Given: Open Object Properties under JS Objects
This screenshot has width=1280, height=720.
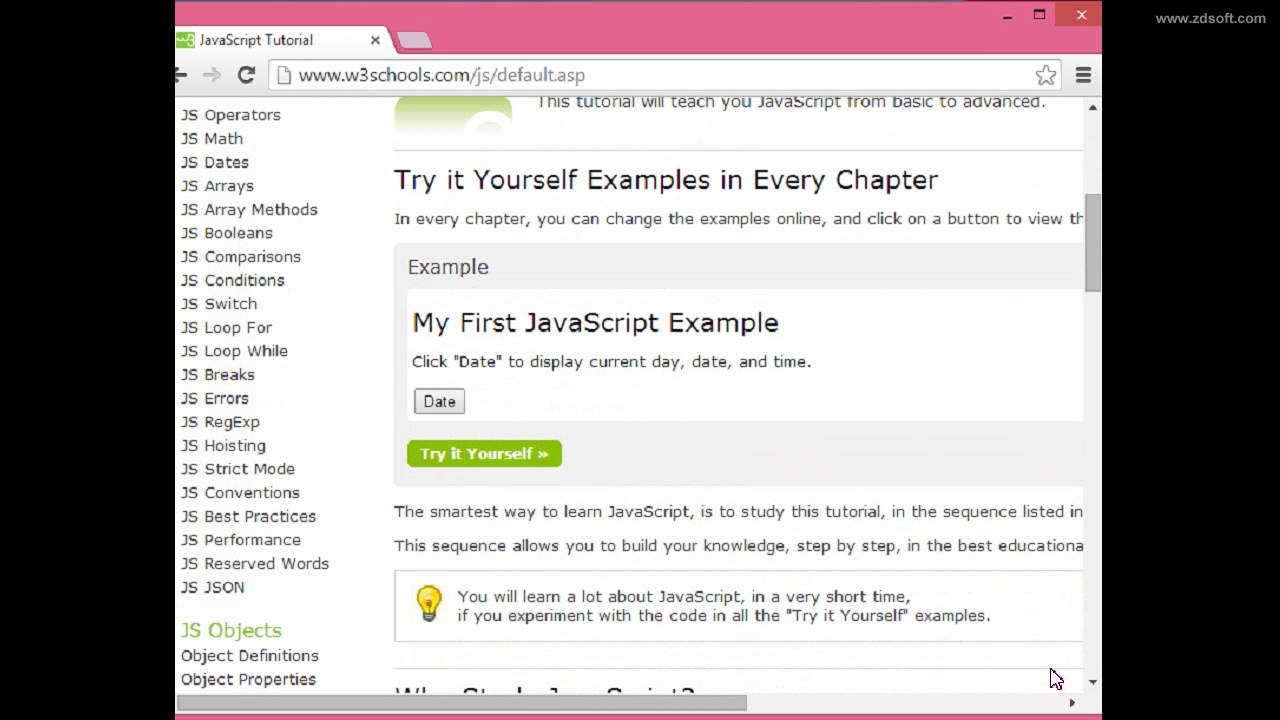Looking at the screenshot, I should (x=248, y=680).
